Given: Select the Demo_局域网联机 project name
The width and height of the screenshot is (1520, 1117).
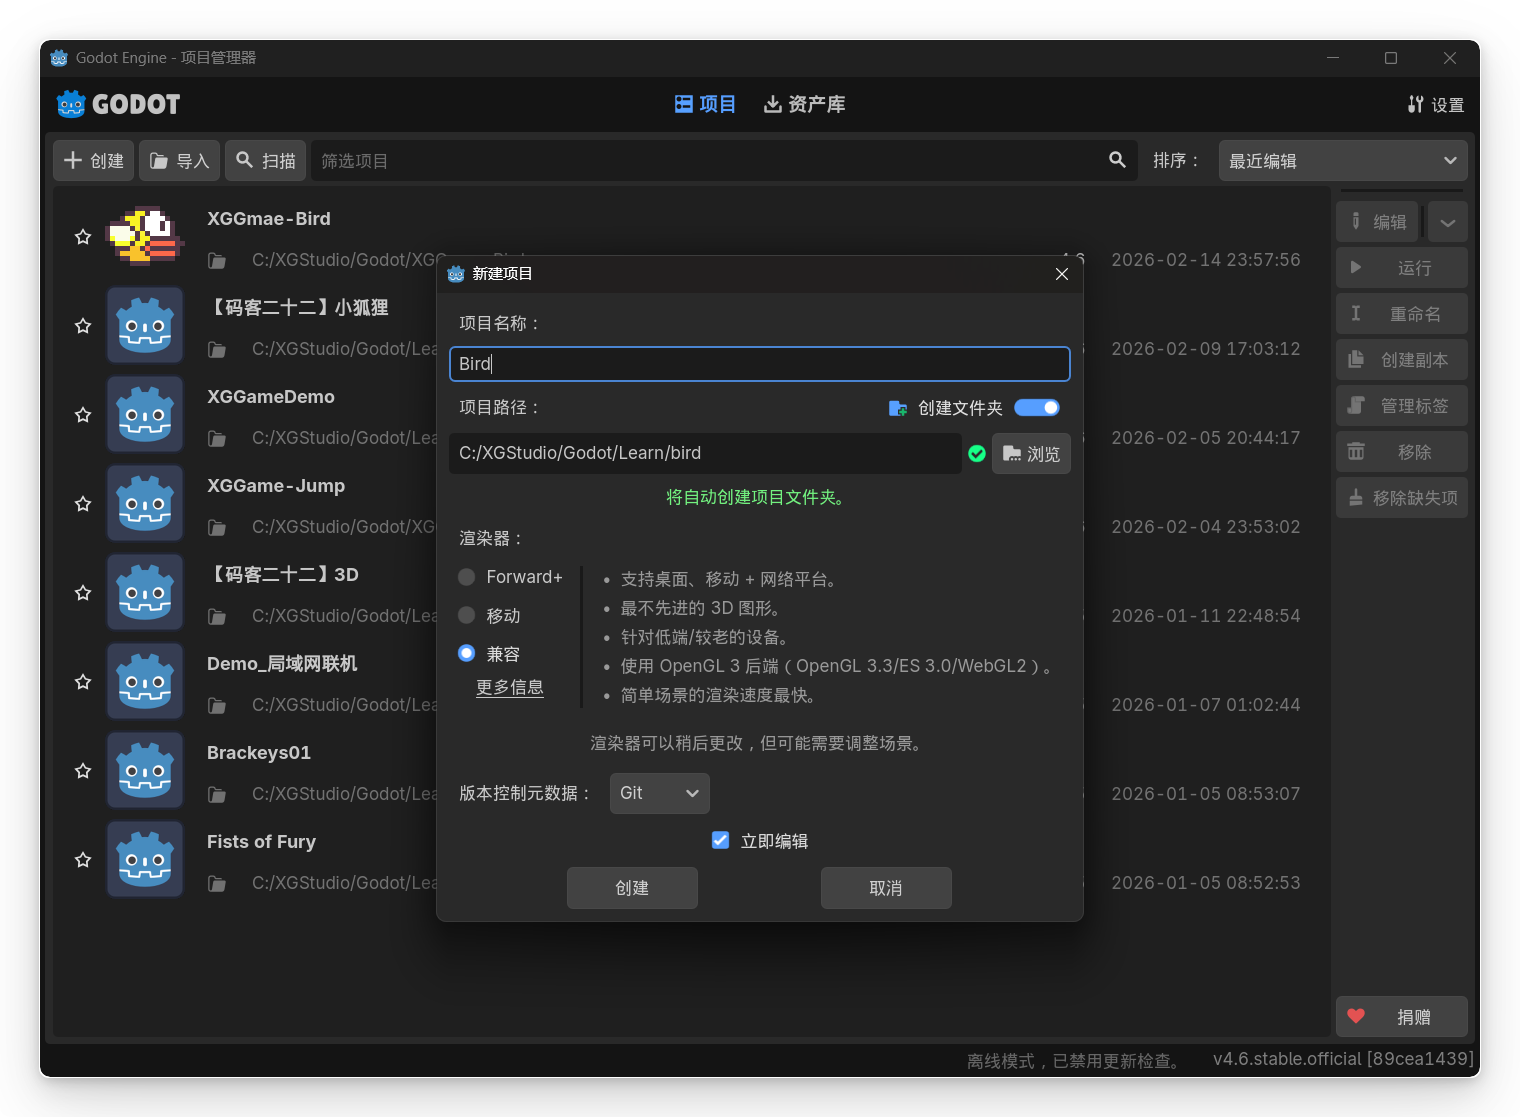Looking at the screenshot, I should point(282,664).
